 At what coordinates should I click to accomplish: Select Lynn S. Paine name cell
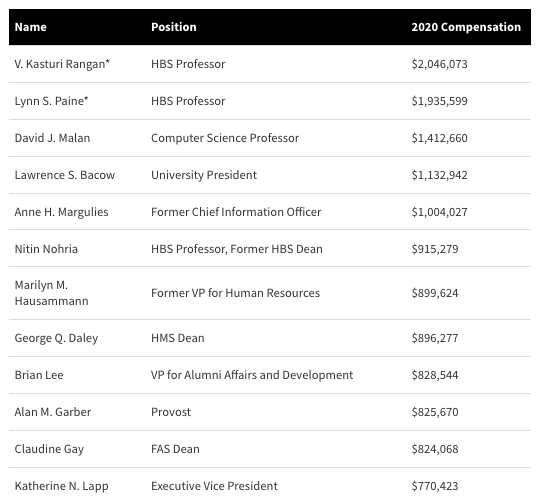coord(51,101)
